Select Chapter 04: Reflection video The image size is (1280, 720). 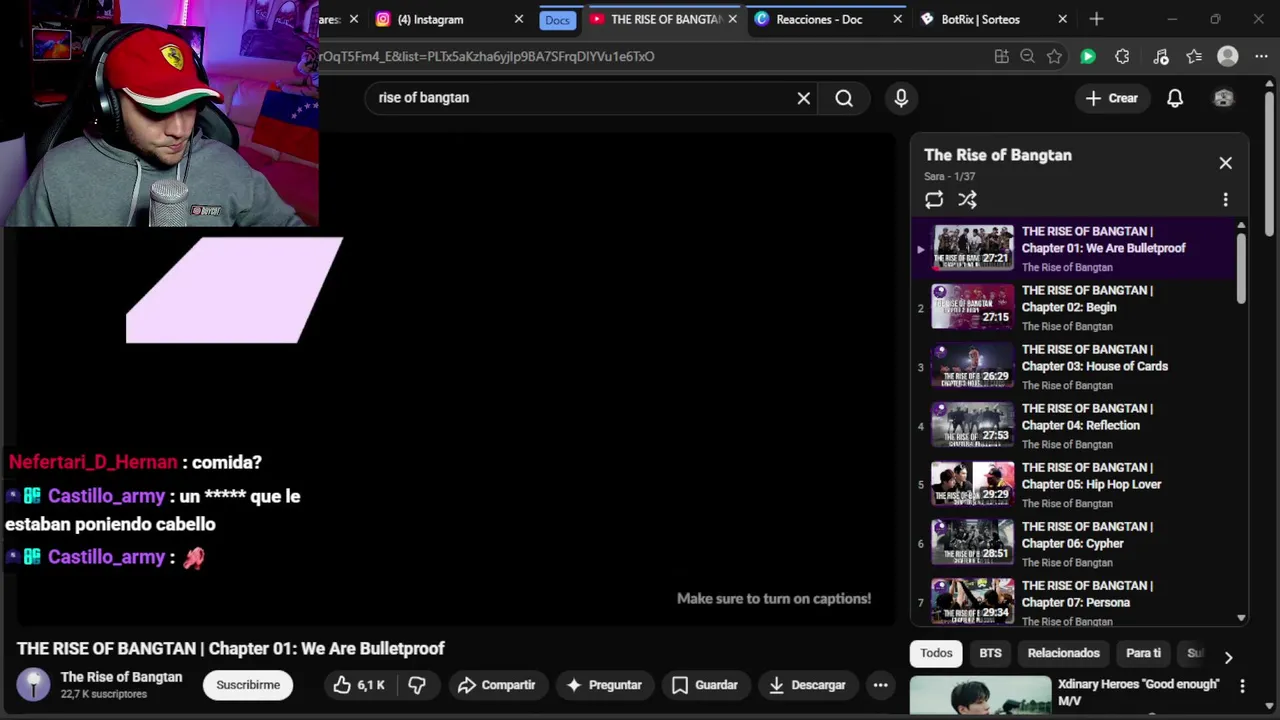click(1074, 425)
